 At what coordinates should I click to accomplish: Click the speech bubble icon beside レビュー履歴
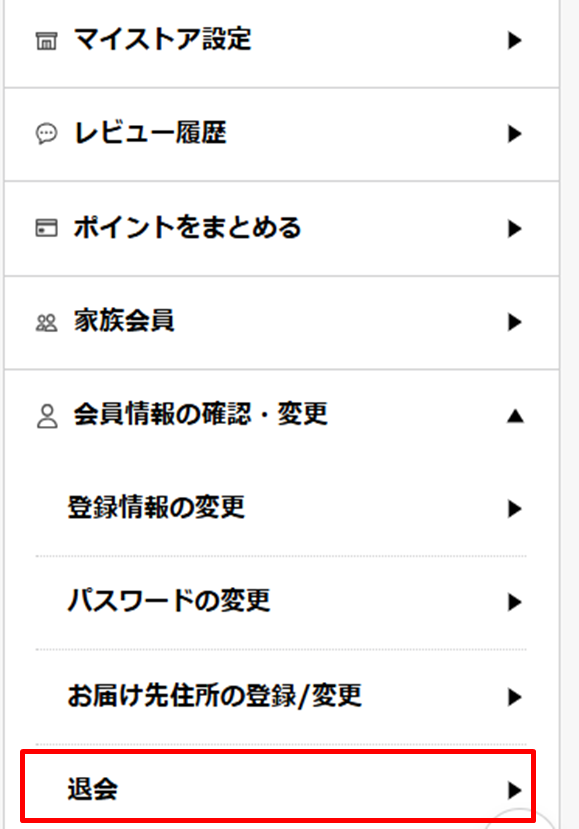46,133
